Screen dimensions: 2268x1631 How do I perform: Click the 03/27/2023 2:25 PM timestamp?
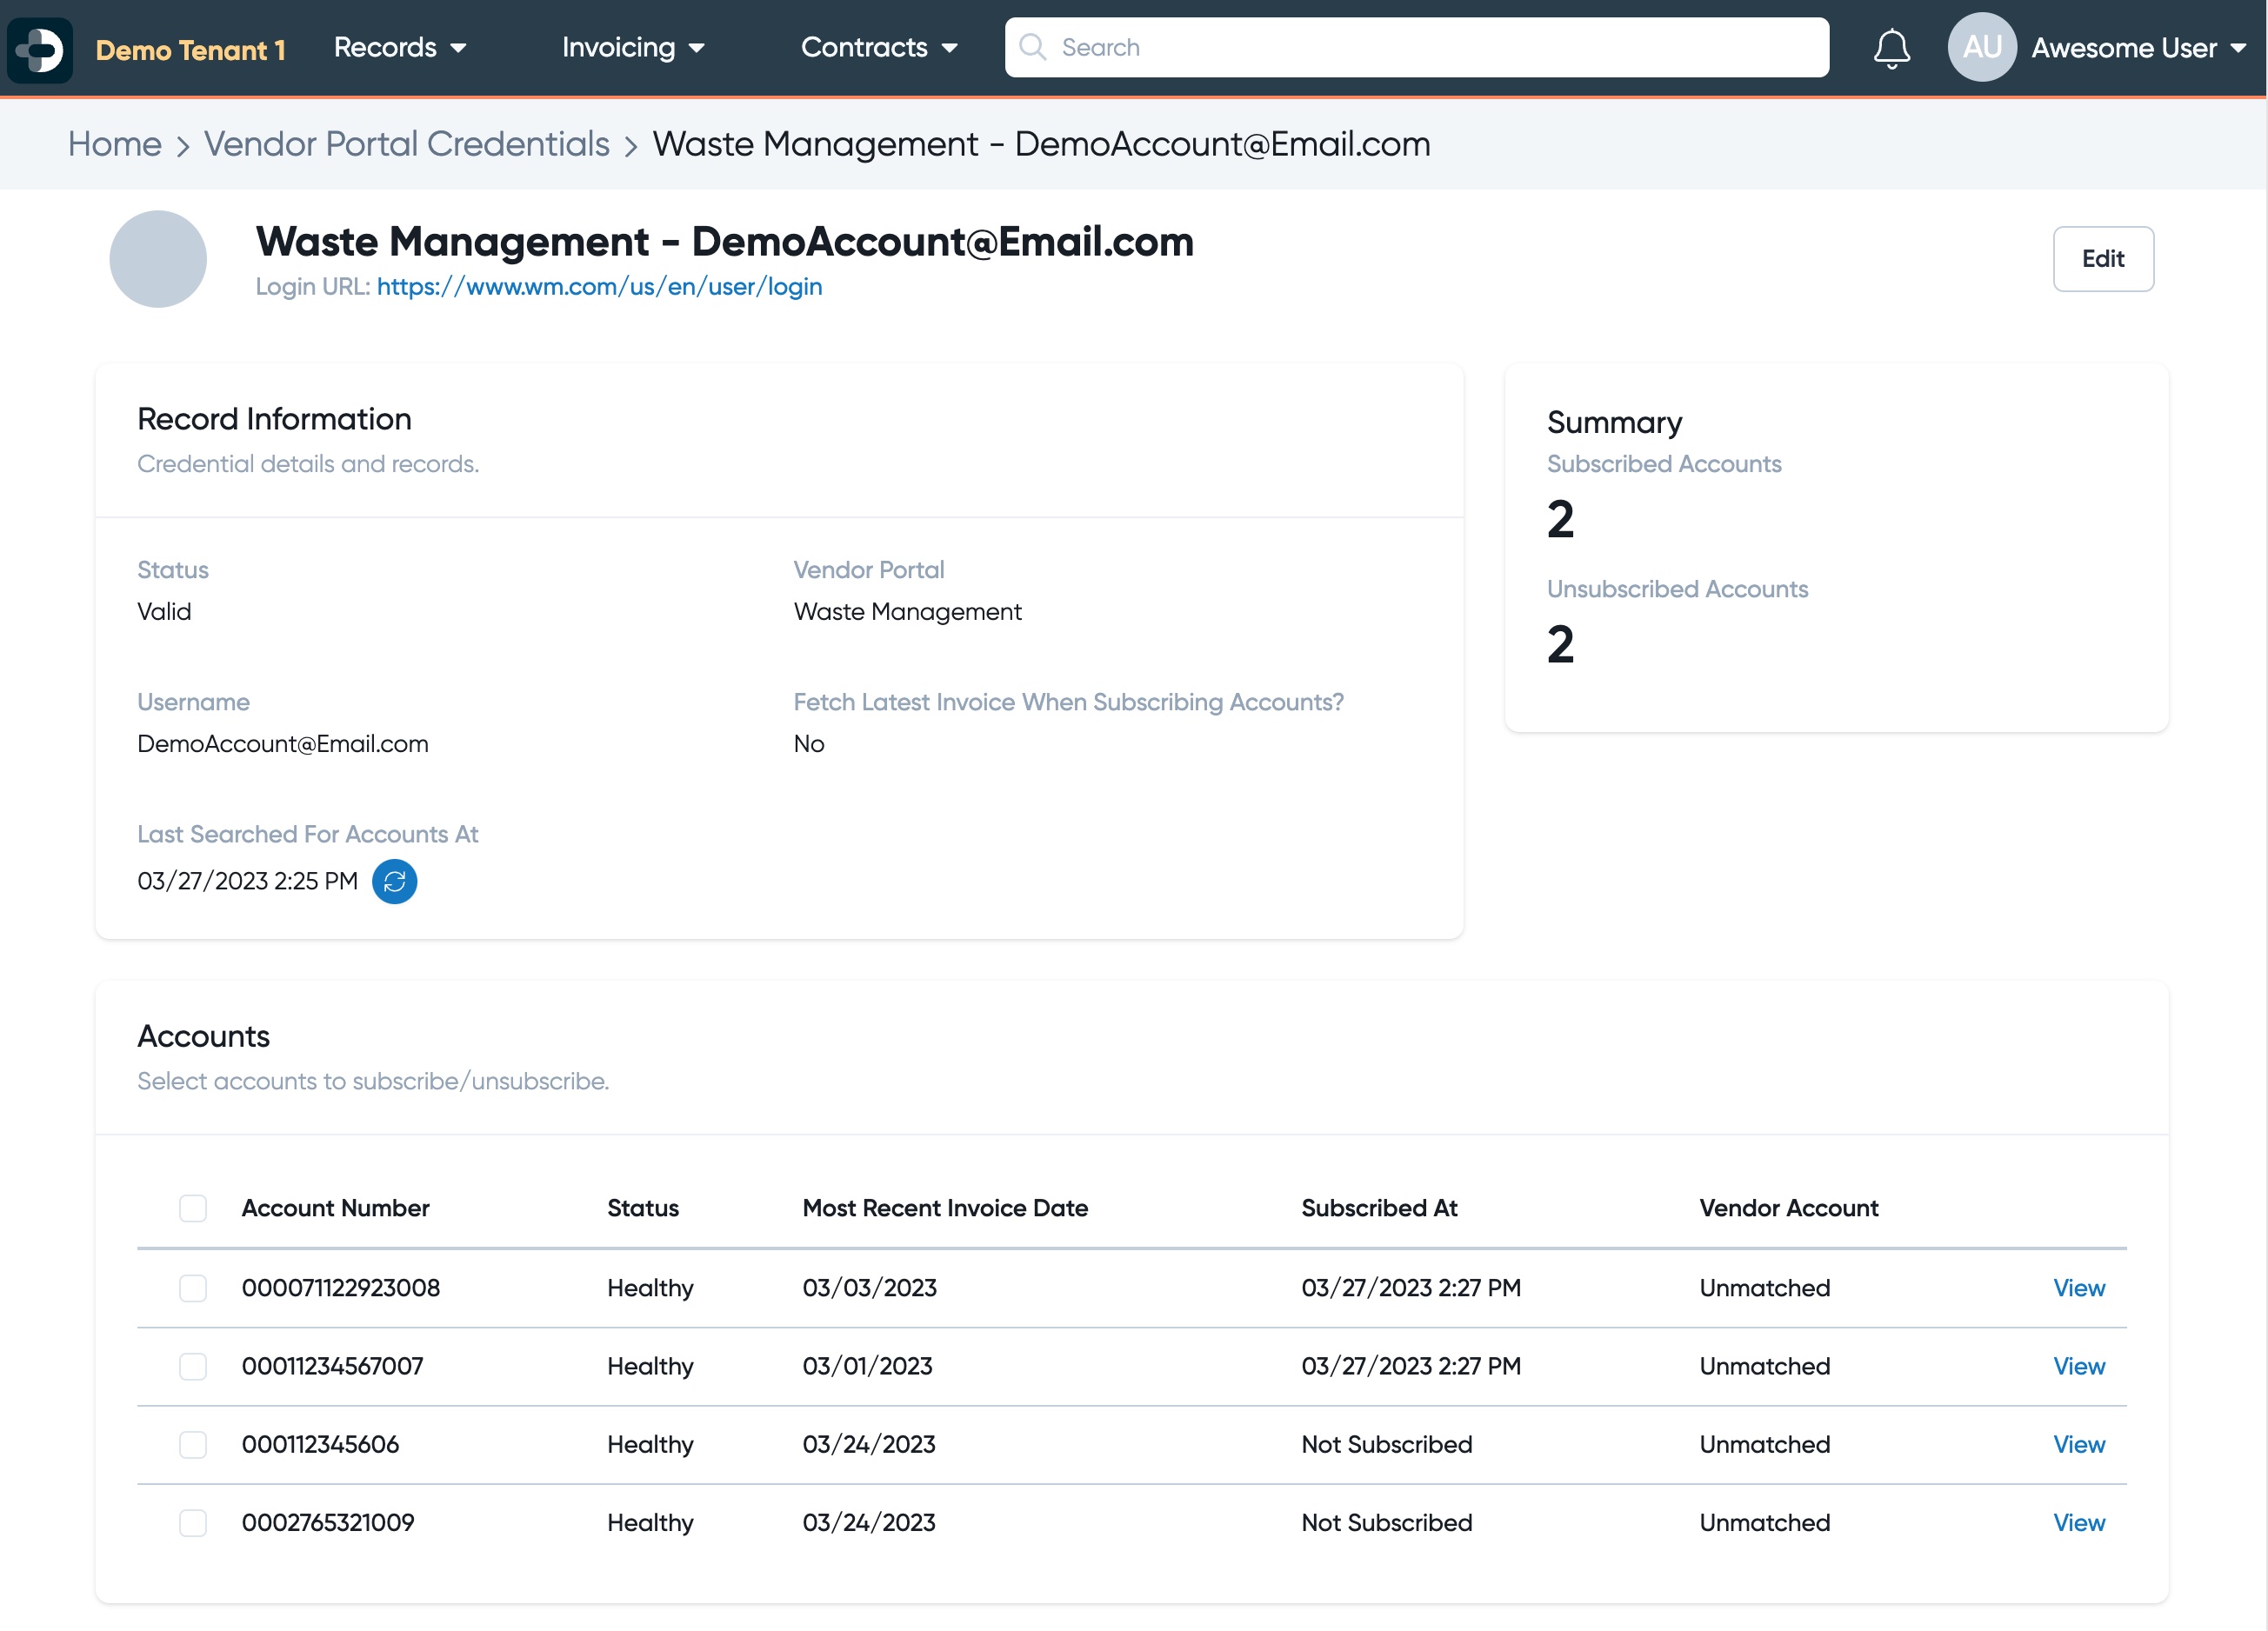tap(247, 881)
